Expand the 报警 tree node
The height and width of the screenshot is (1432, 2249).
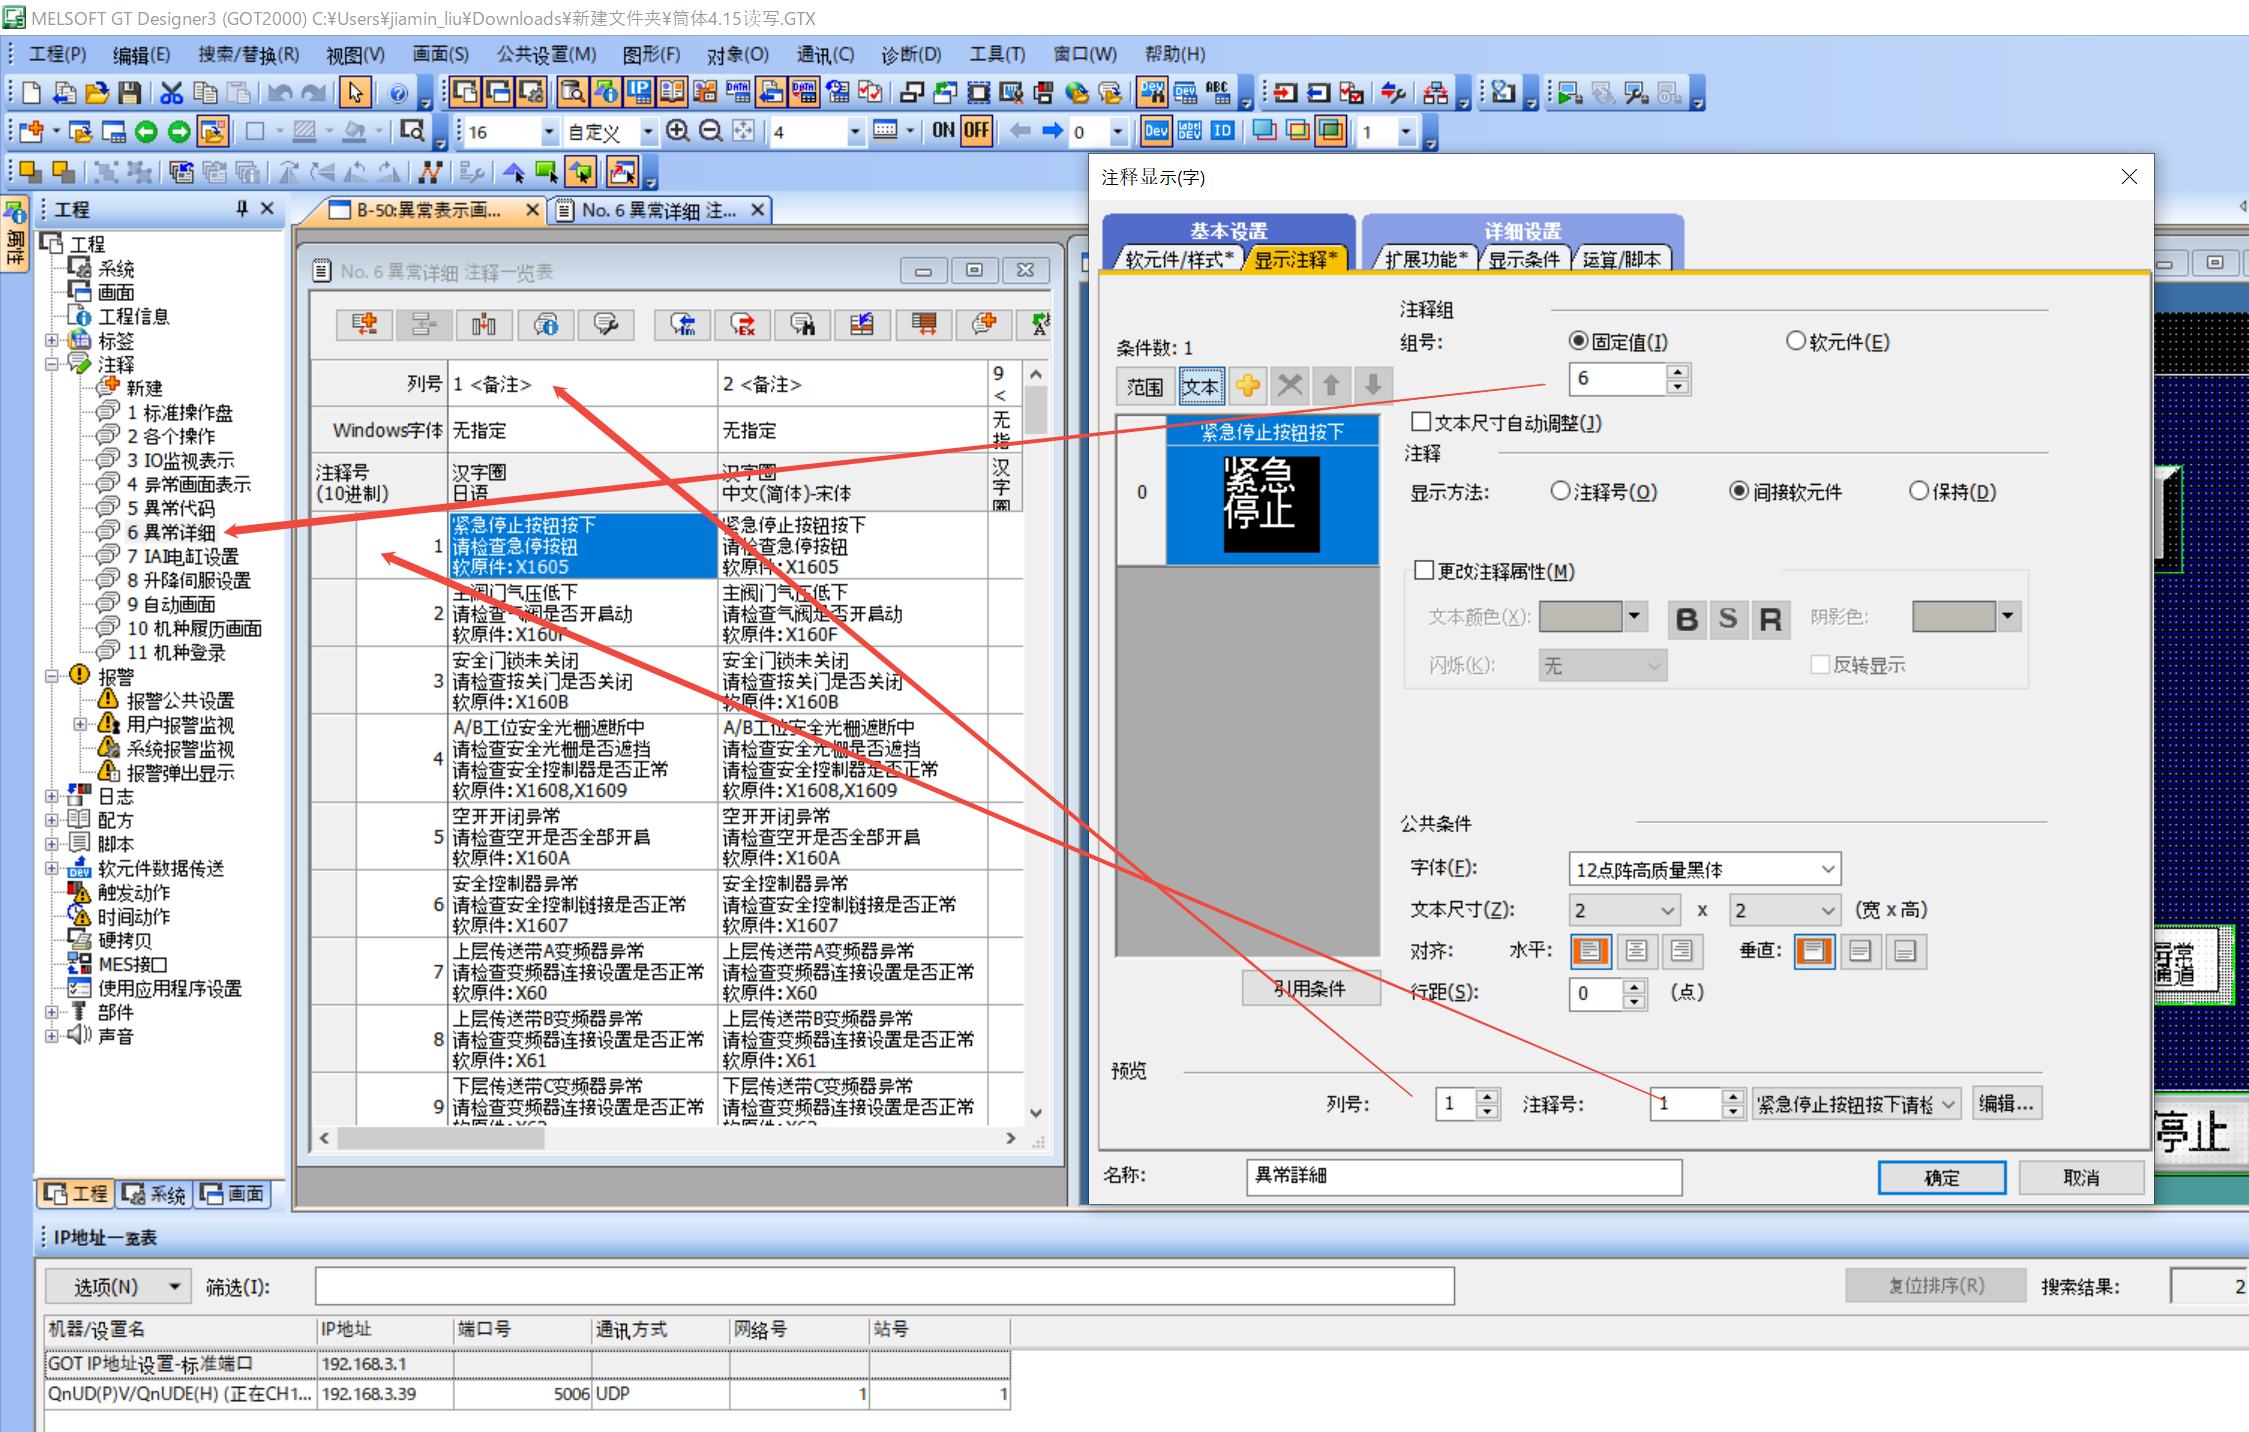point(52,676)
